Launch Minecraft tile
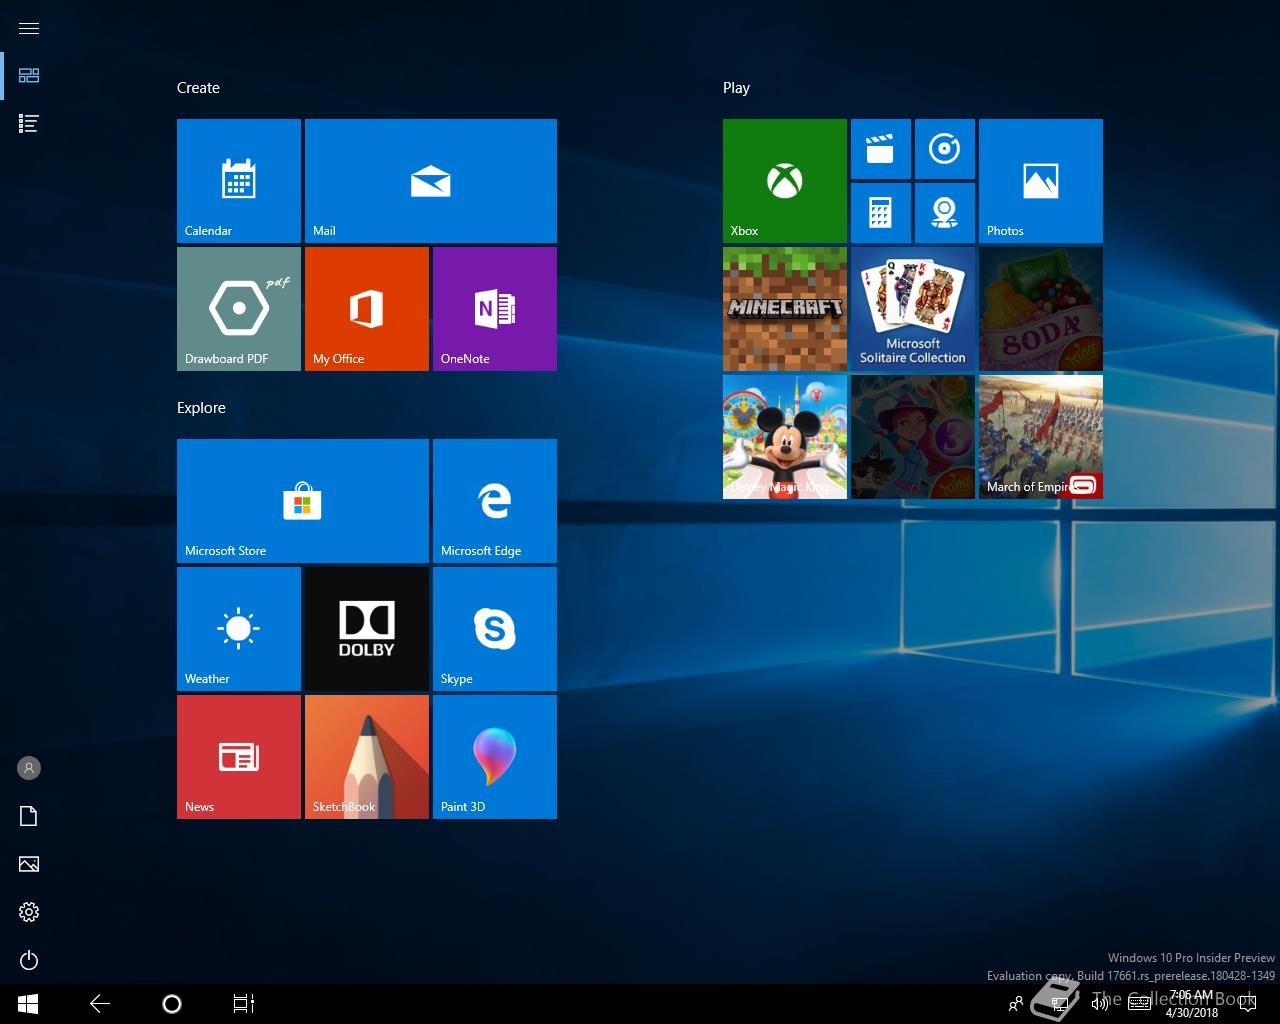The image size is (1280, 1024). pos(785,309)
